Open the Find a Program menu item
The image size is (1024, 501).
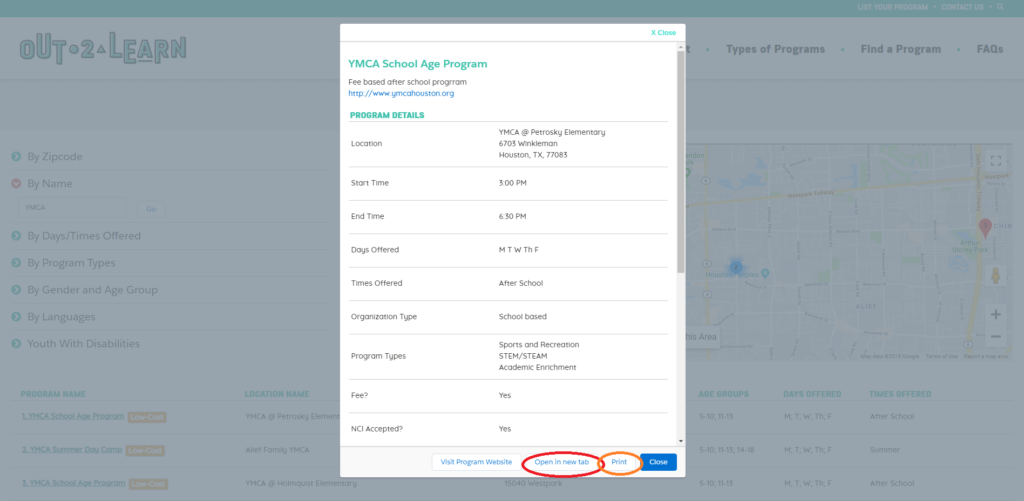(x=901, y=49)
